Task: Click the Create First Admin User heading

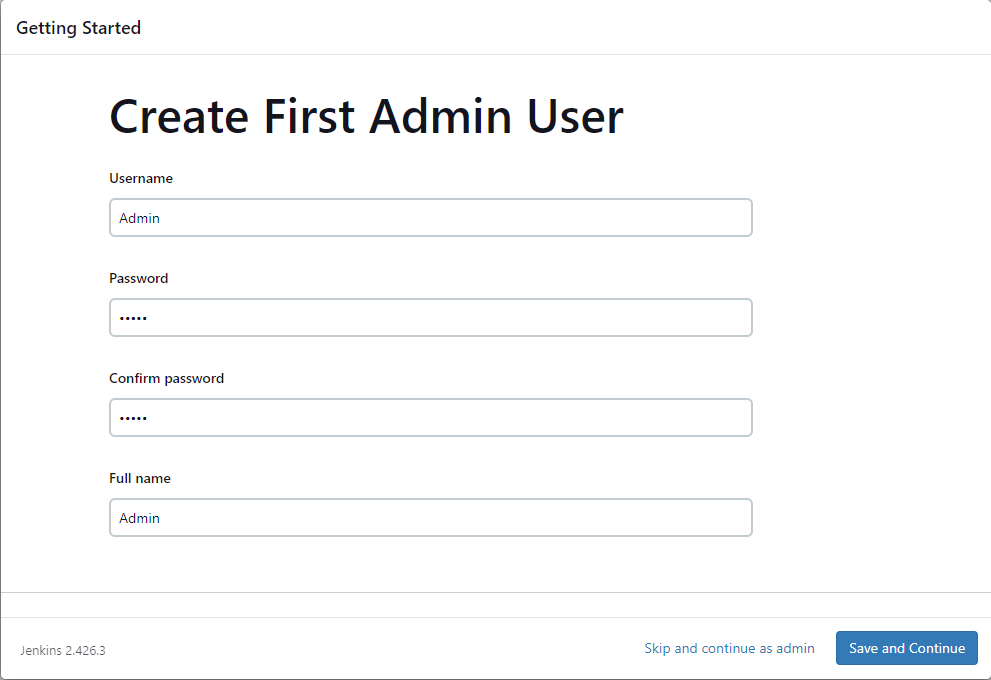Action: [366, 116]
